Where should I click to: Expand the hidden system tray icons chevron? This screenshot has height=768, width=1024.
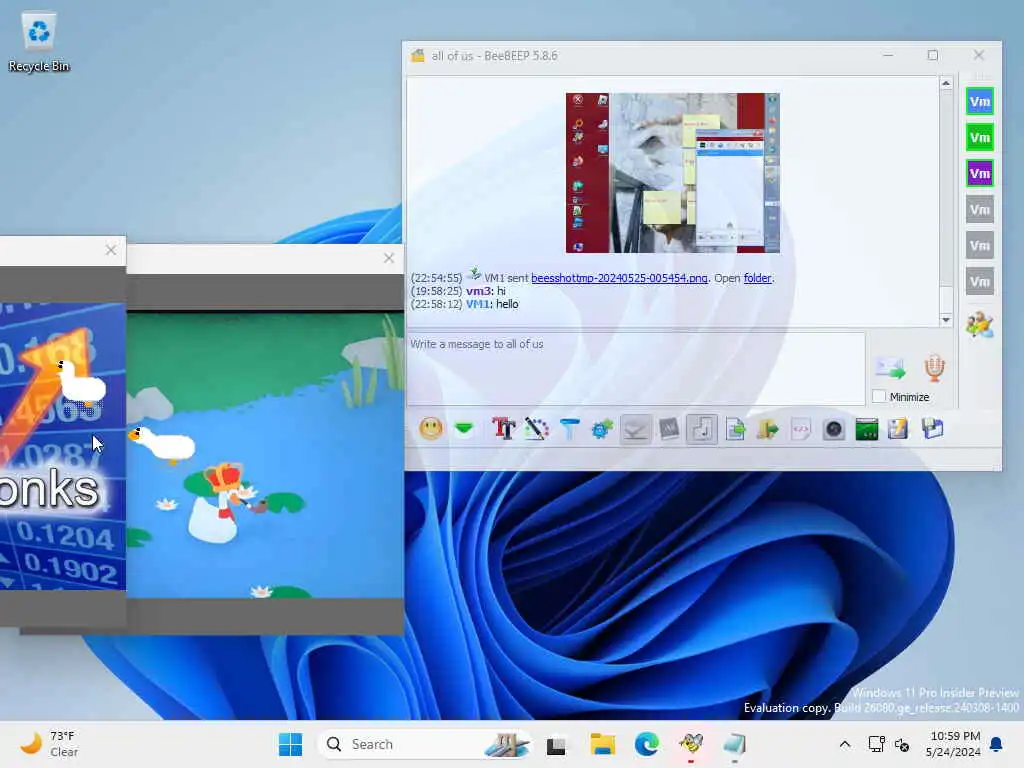pos(844,744)
